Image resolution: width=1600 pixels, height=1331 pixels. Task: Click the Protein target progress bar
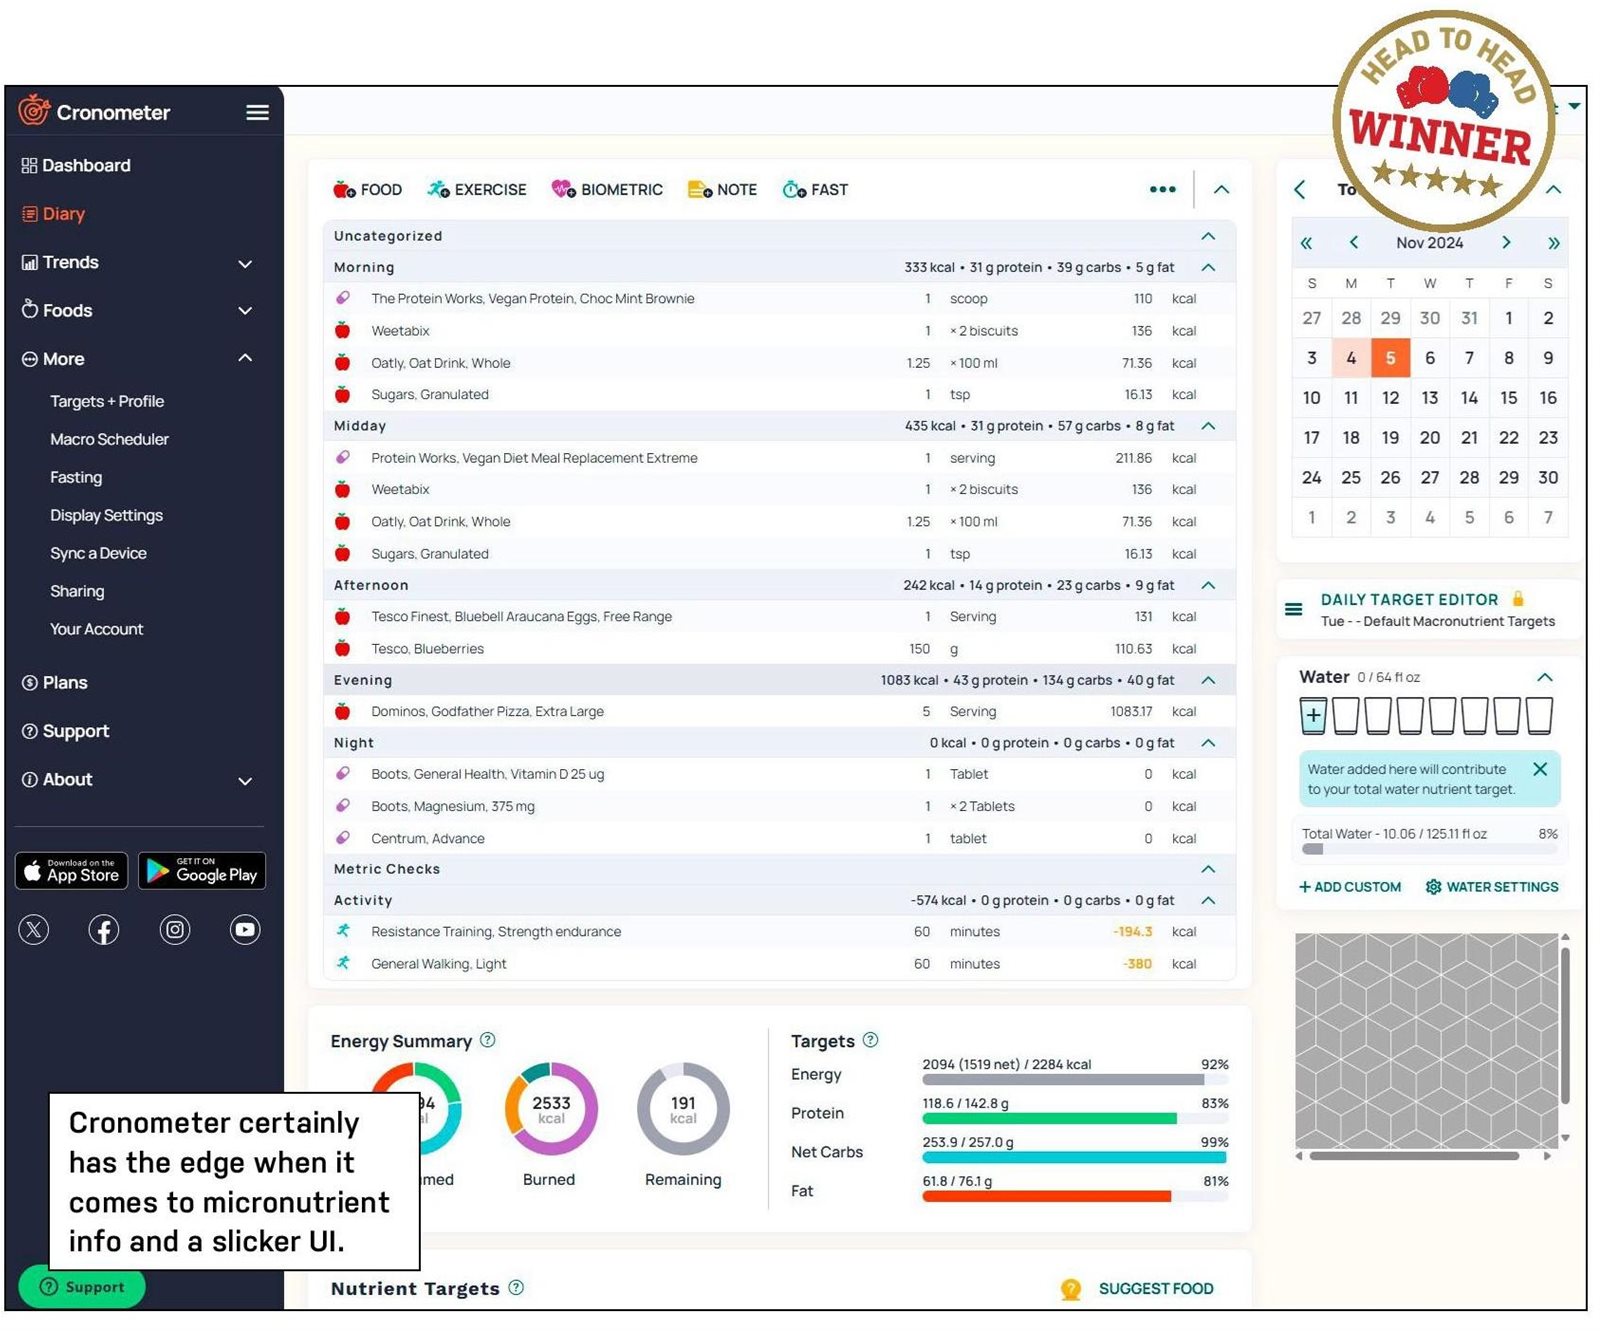click(x=1075, y=1119)
